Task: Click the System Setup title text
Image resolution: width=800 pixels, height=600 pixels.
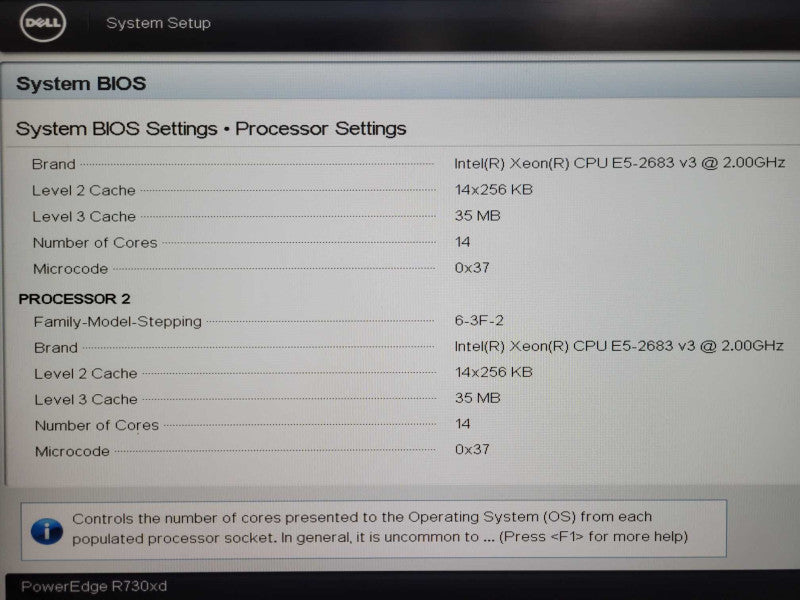Action: 158,23
